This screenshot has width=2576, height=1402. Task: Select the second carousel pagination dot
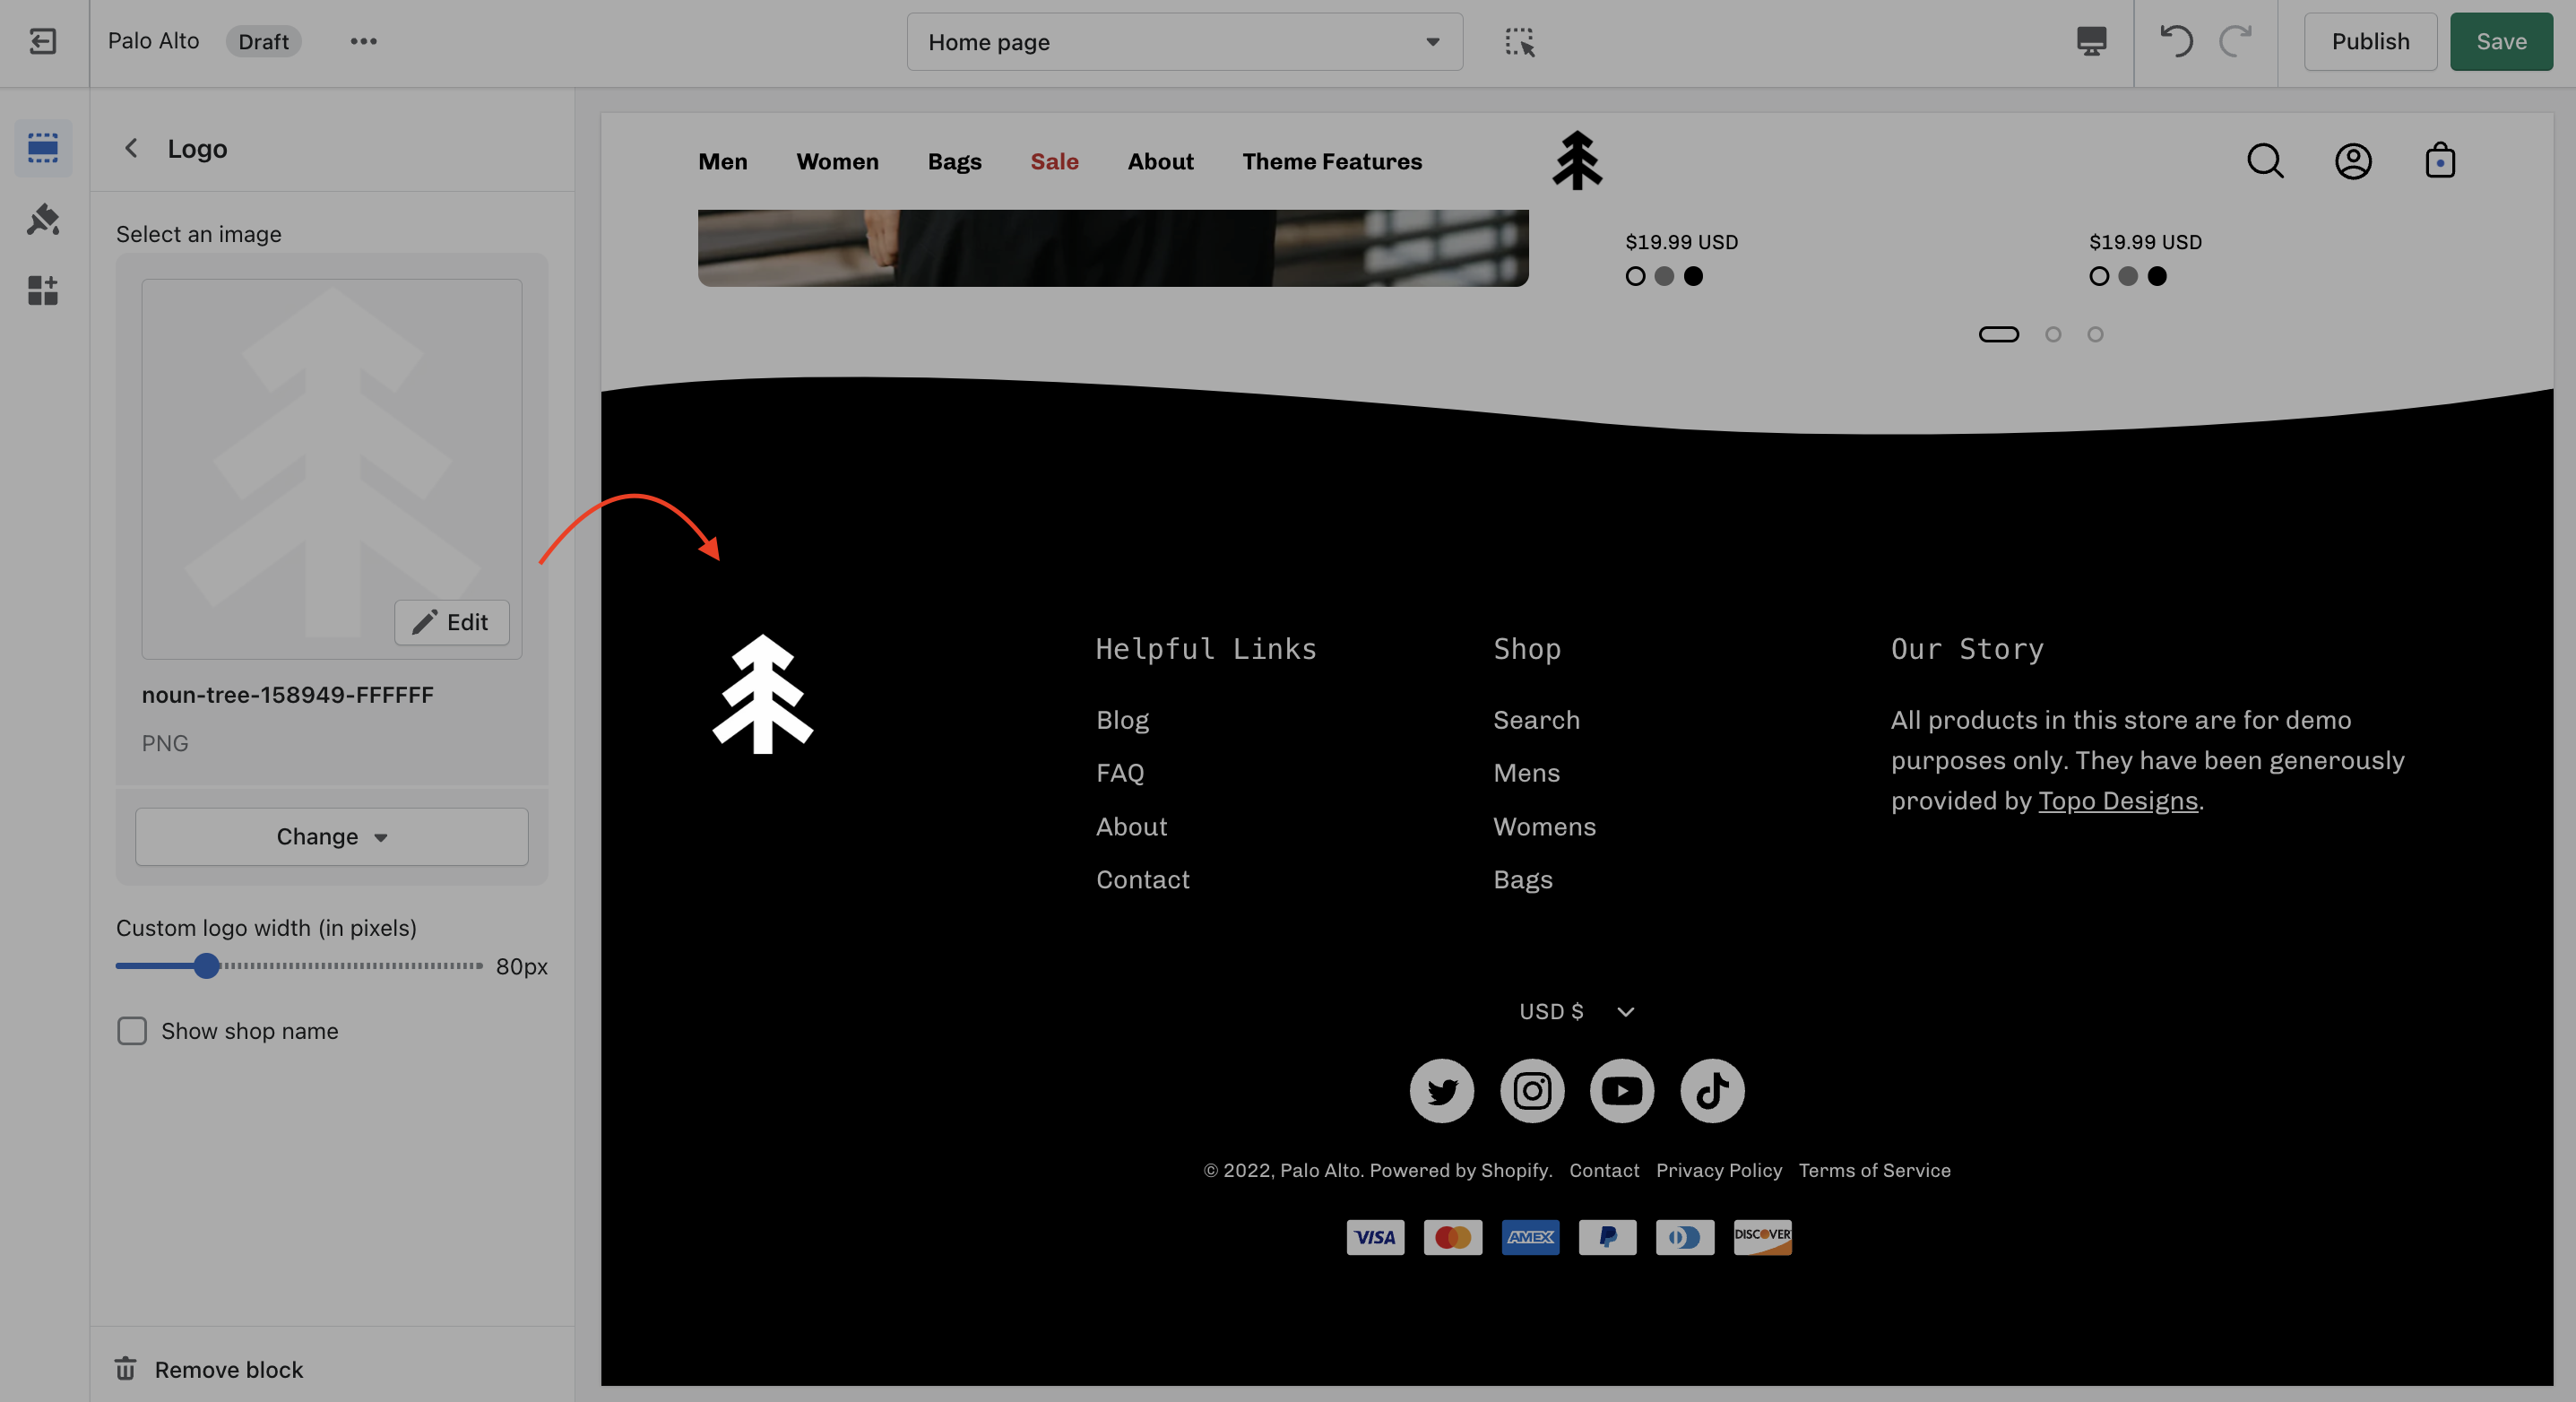[2053, 335]
